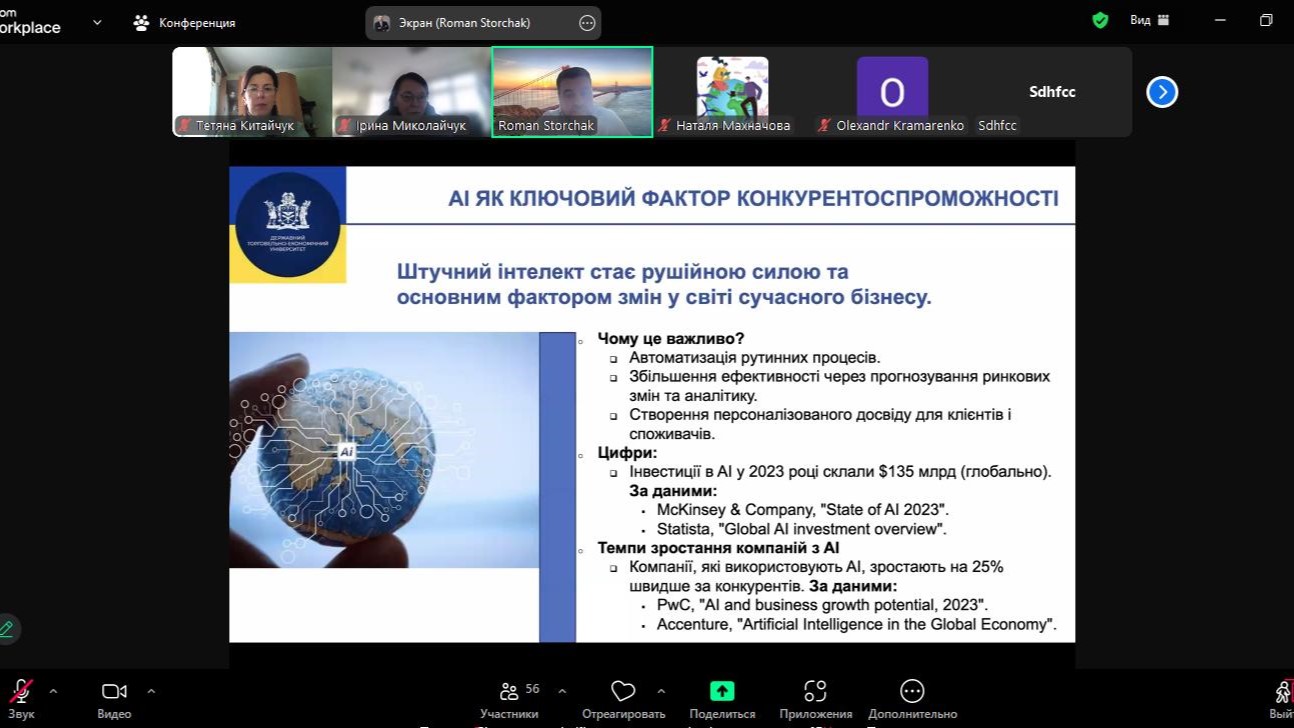Open the Конференция menu at the top
The image size is (1294, 728).
pos(185,23)
